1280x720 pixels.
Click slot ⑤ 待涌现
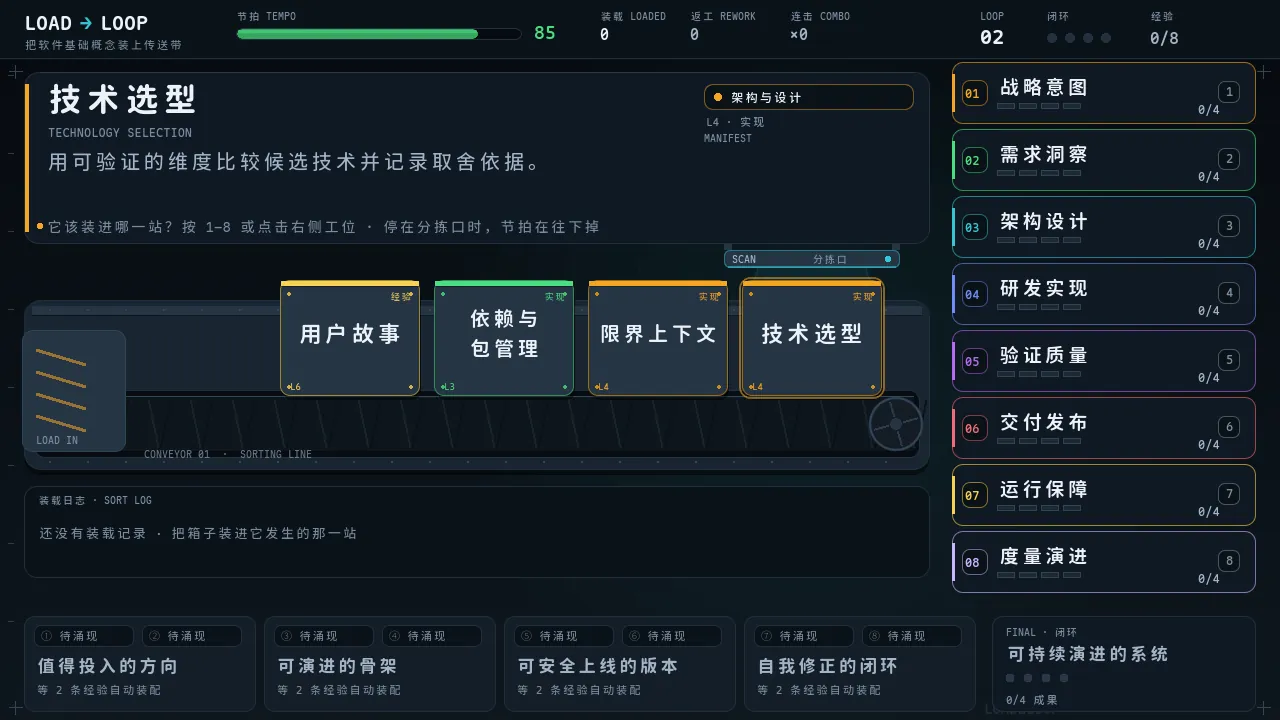click(x=564, y=636)
